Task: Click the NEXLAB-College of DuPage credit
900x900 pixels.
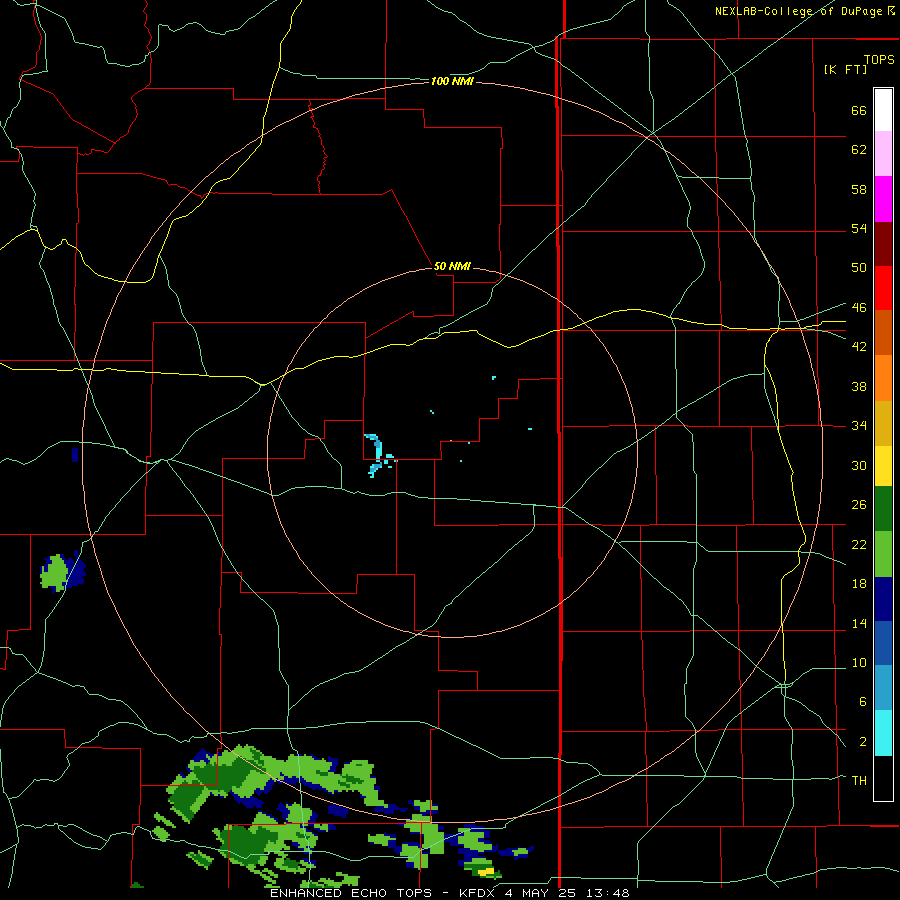Action: click(805, 11)
